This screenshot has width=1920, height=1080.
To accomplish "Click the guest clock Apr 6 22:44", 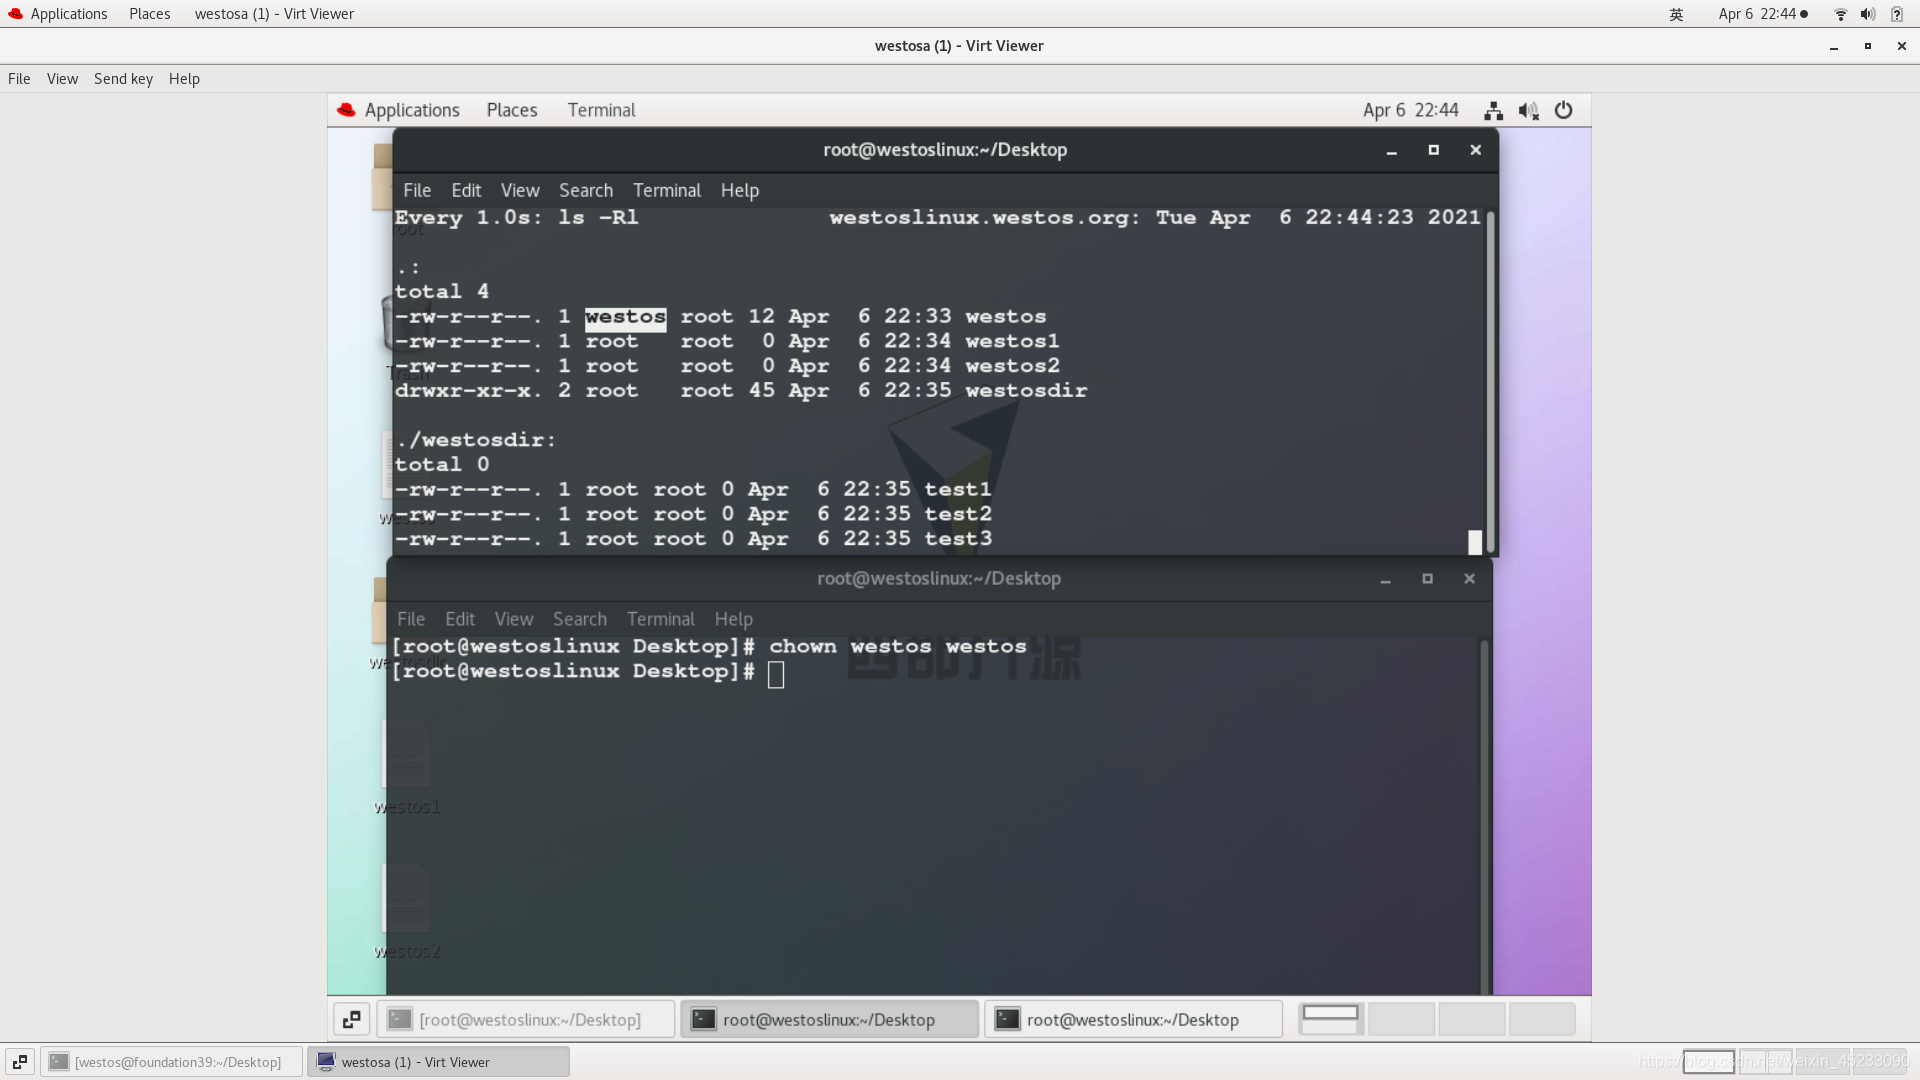I will pos(1410,110).
